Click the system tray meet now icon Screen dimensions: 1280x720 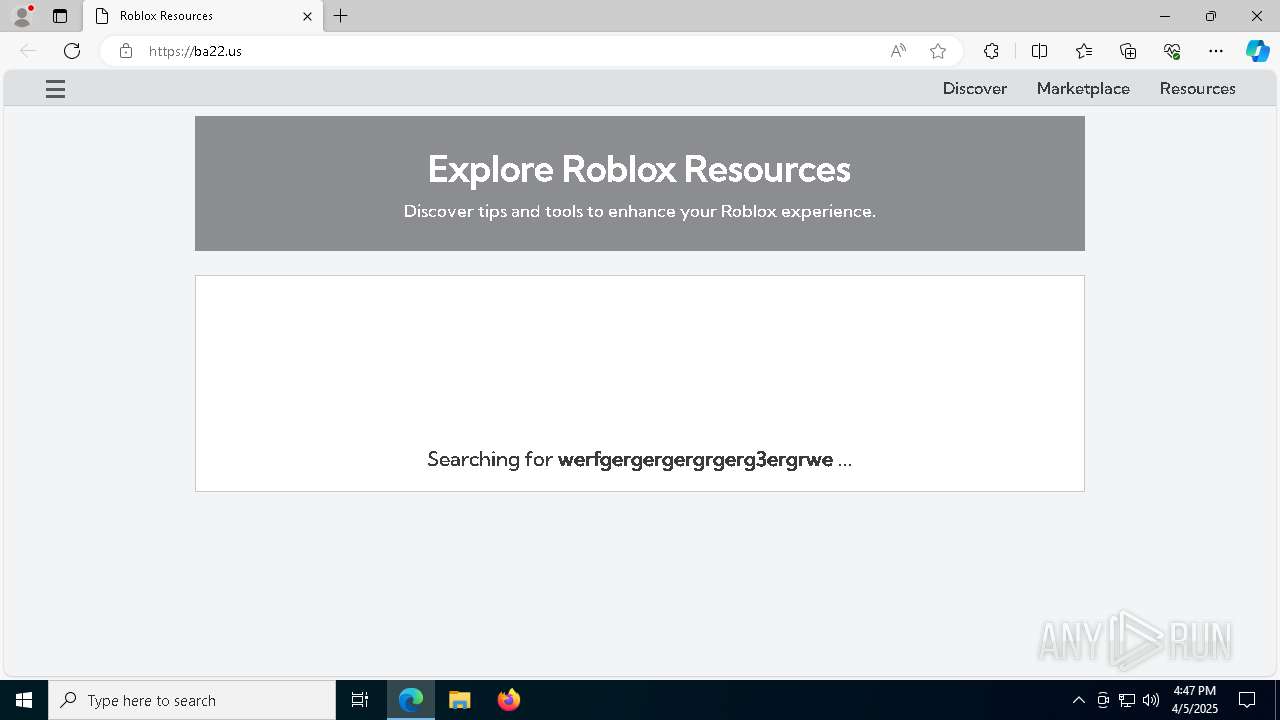(x=1103, y=700)
